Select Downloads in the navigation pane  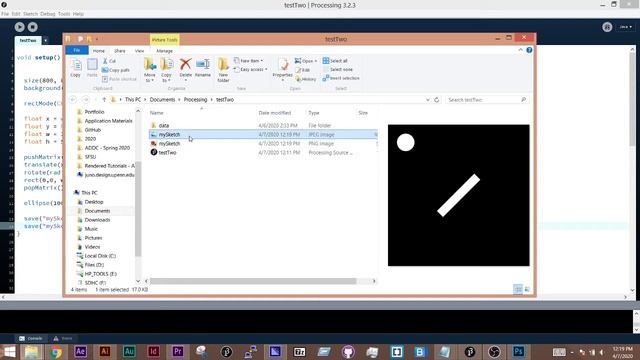pyautogui.click(x=97, y=220)
